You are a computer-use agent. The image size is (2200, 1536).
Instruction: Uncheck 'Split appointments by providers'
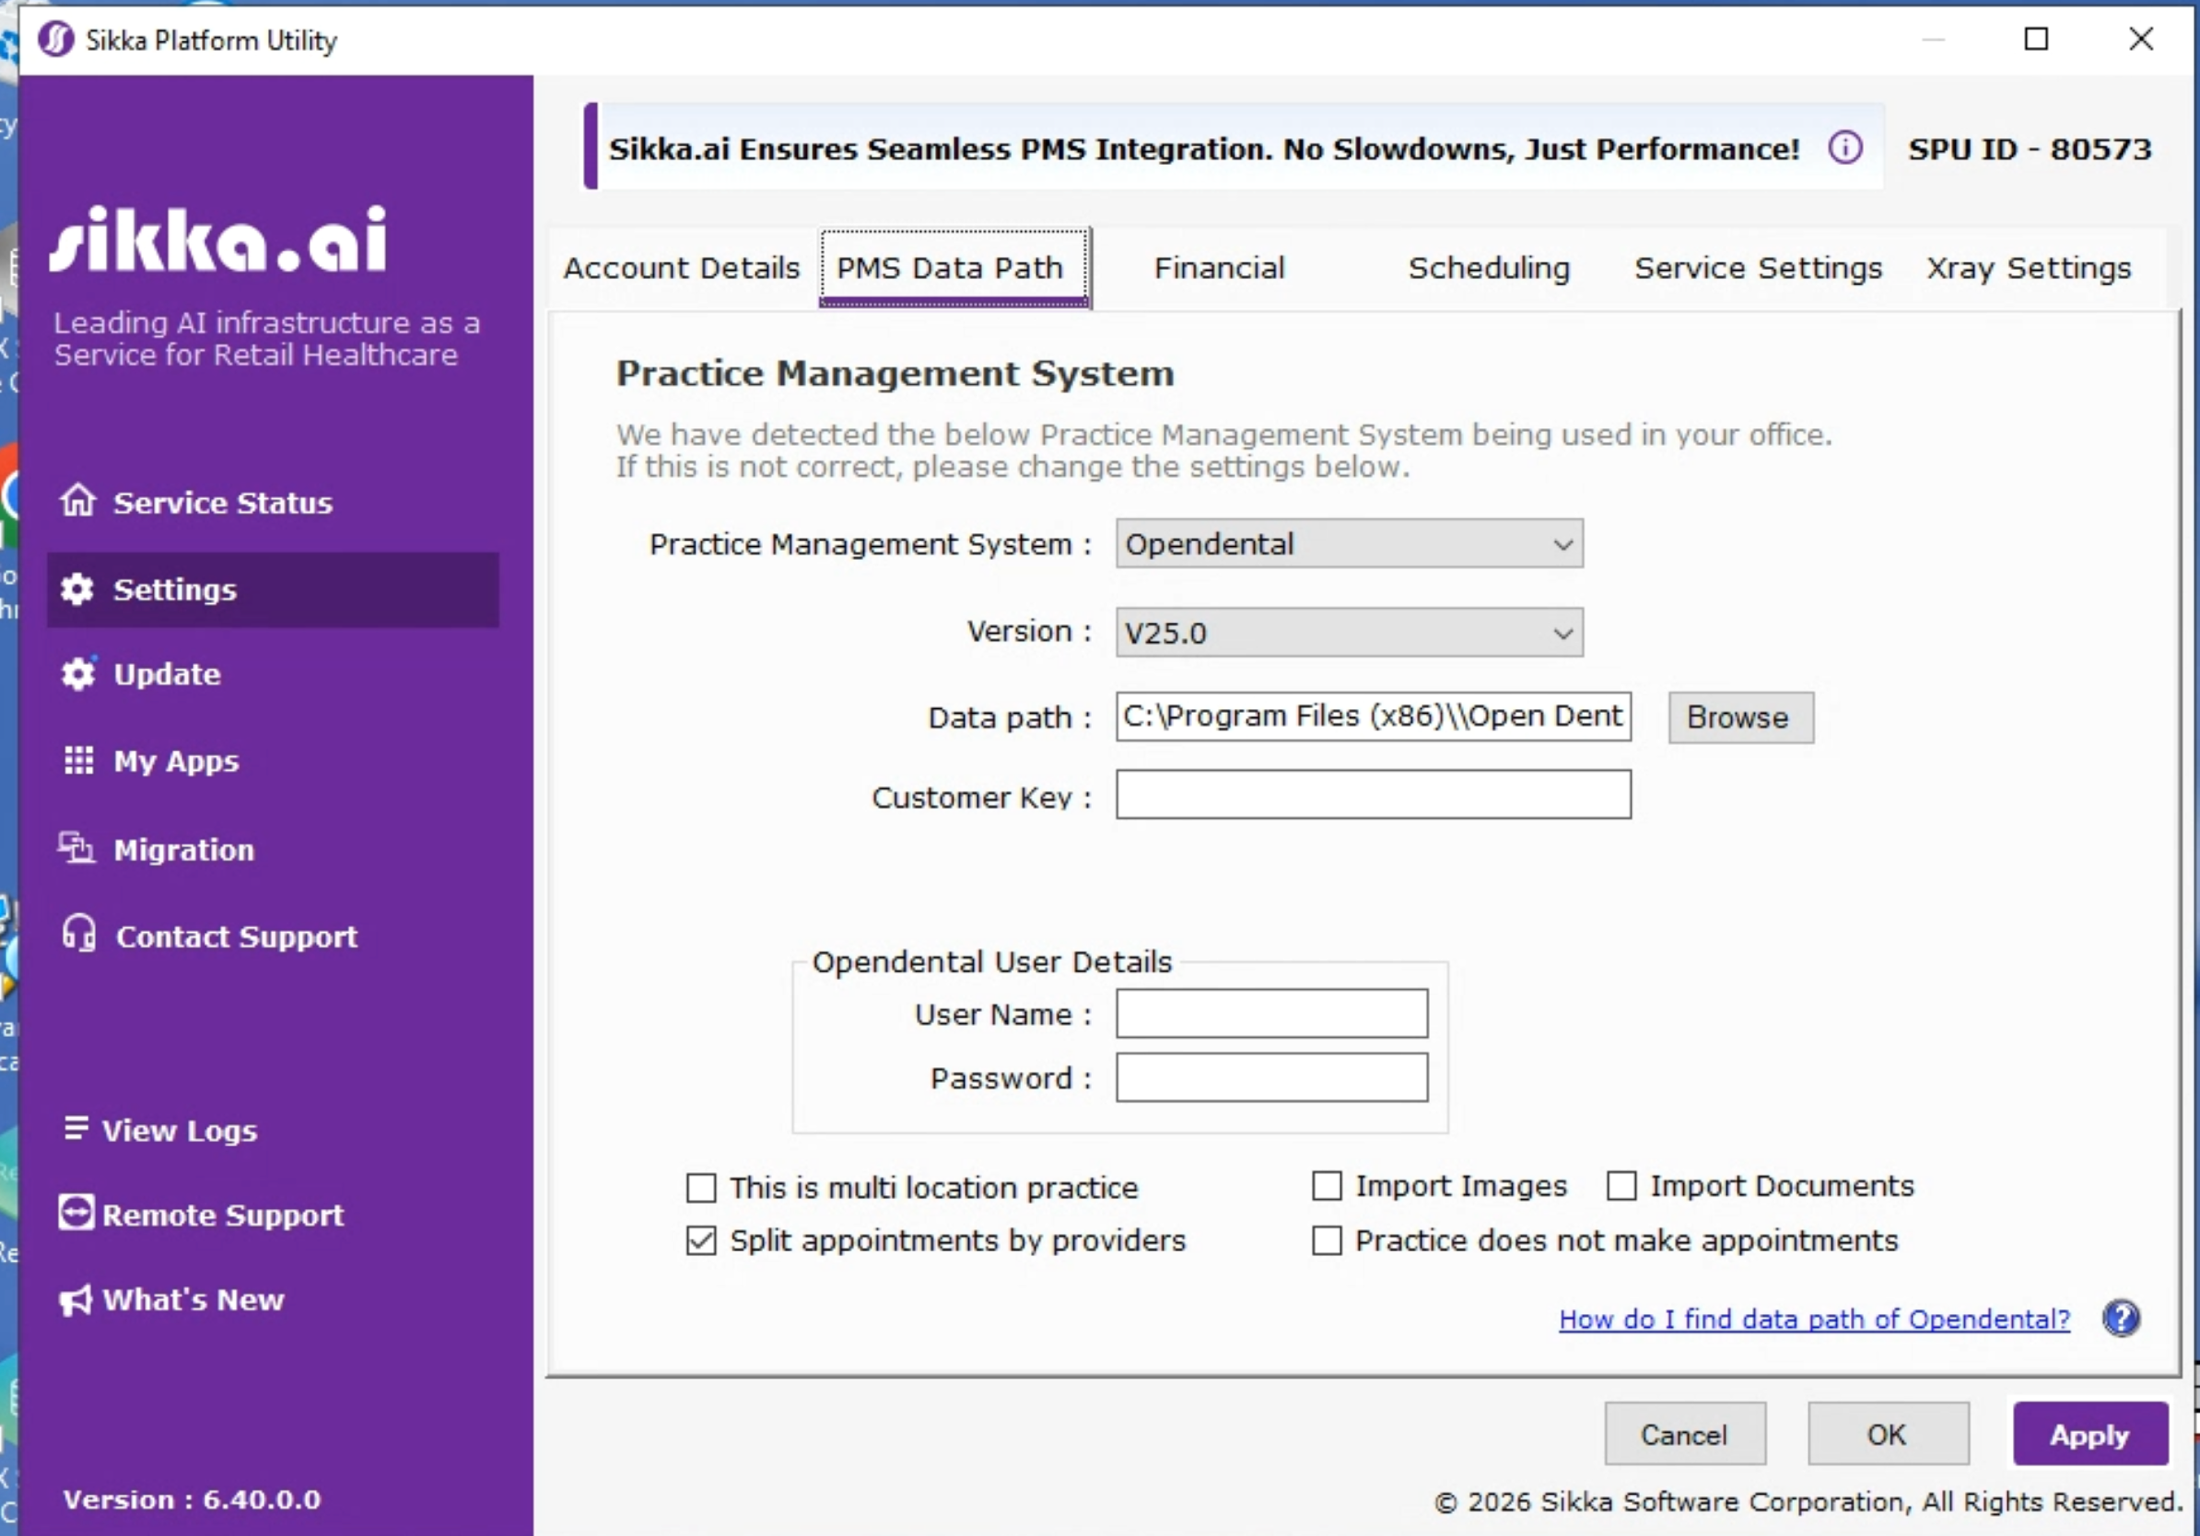pyautogui.click(x=702, y=1241)
